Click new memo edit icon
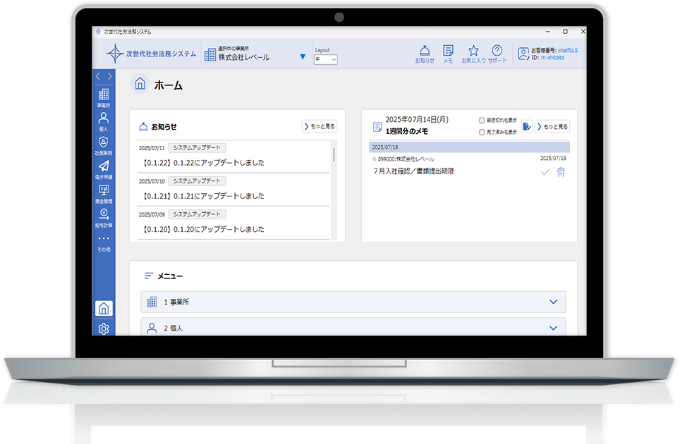This screenshot has height=444, width=680. [526, 127]
